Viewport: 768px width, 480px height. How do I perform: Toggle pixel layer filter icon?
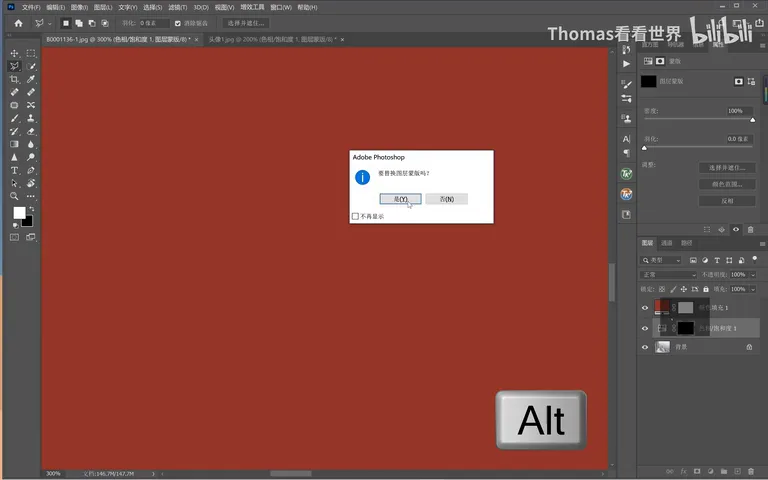tap(693, 260)
